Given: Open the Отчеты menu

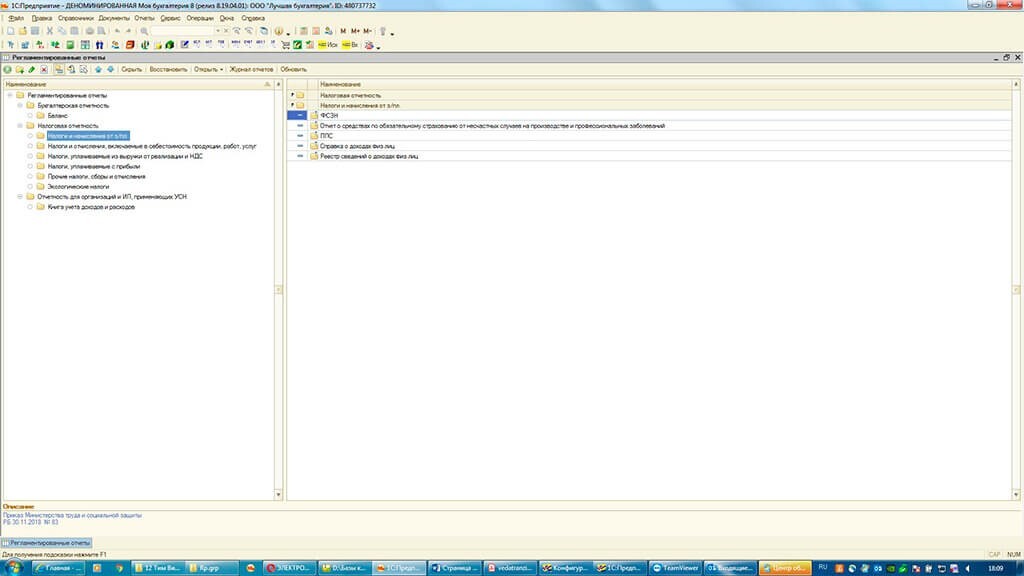Looking at the screenshot, I should point(144,18).
